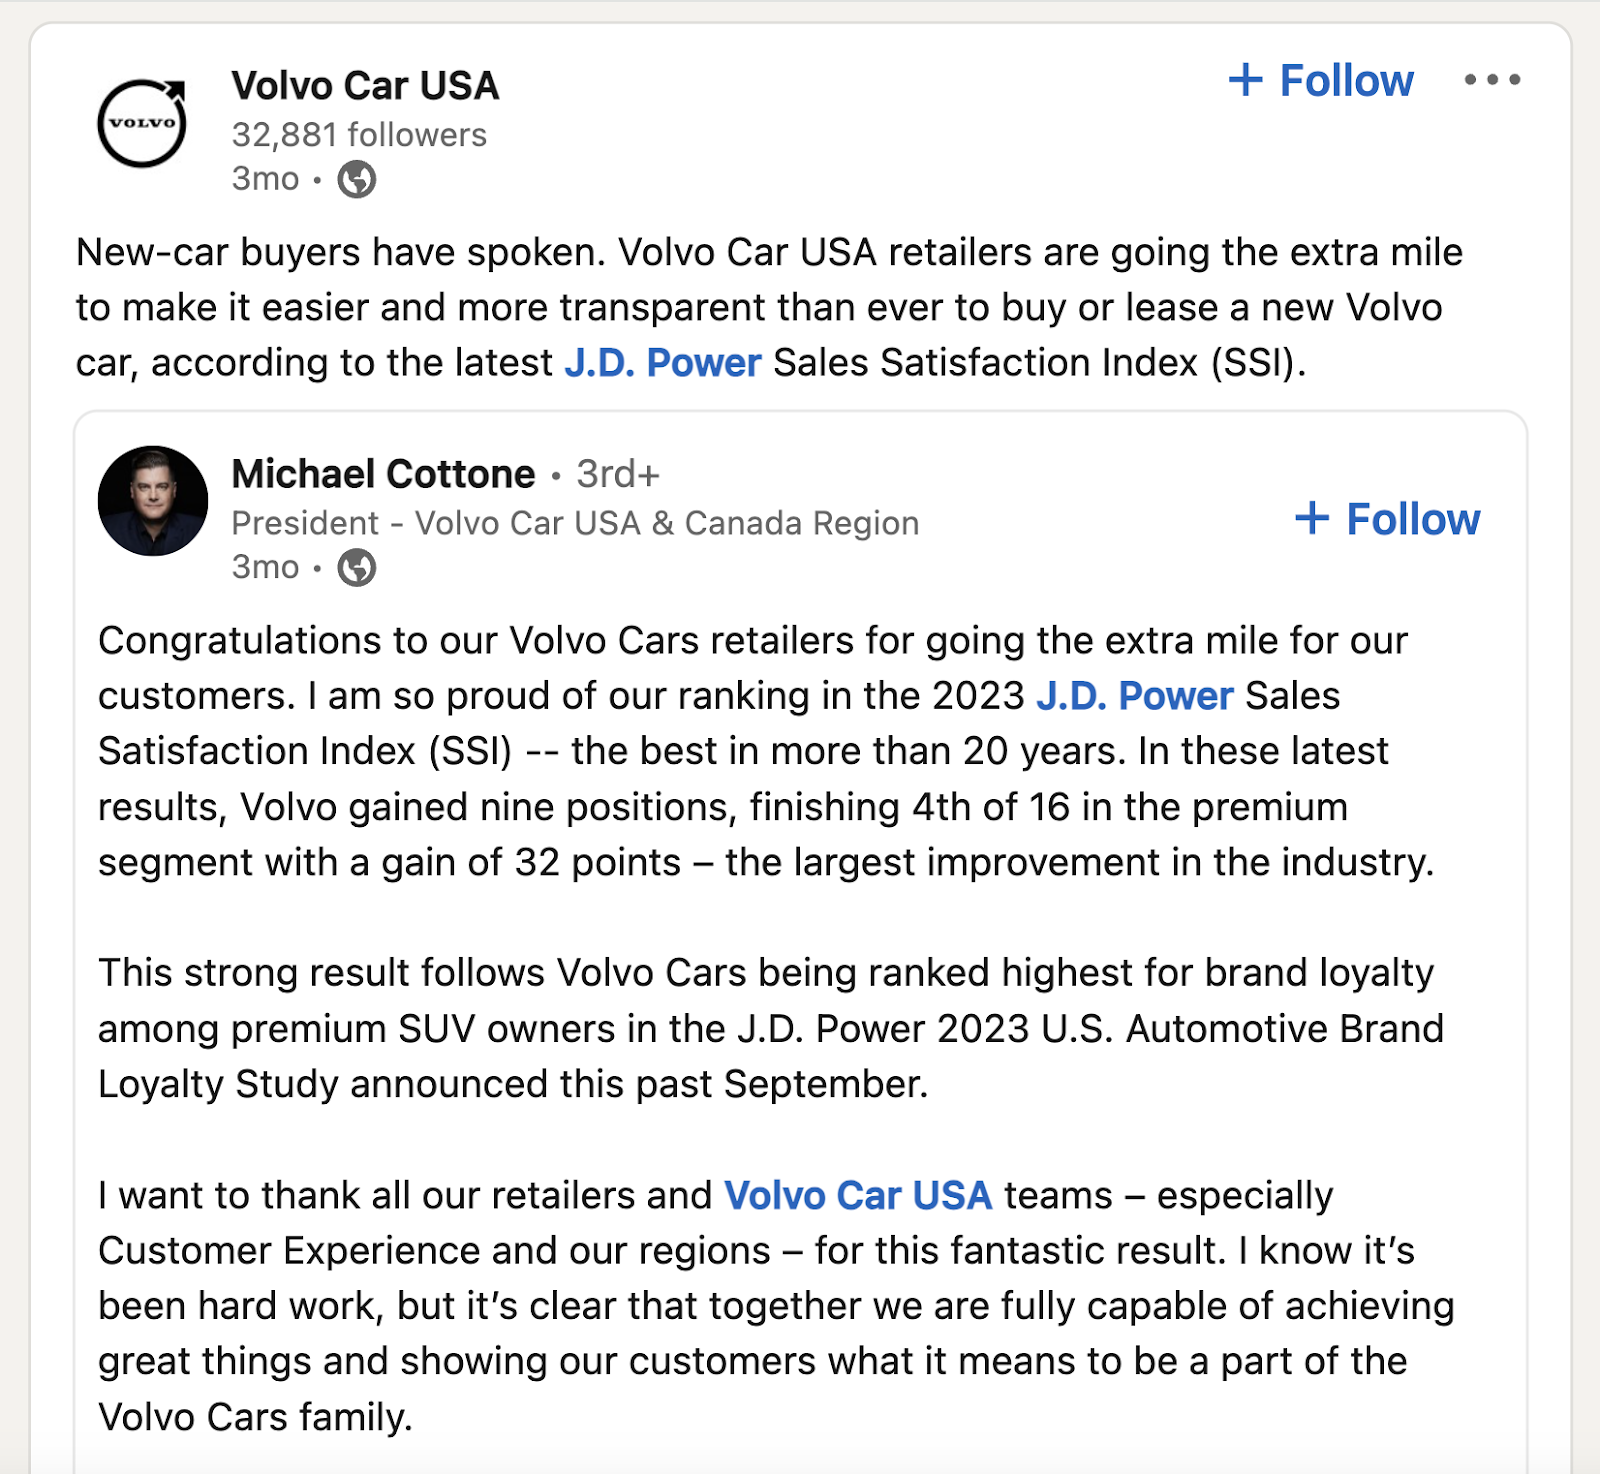Click Michael's President job title text
Viewport: 1600px width, 1474px height.
pyautogui.click(x=574, y=522)
